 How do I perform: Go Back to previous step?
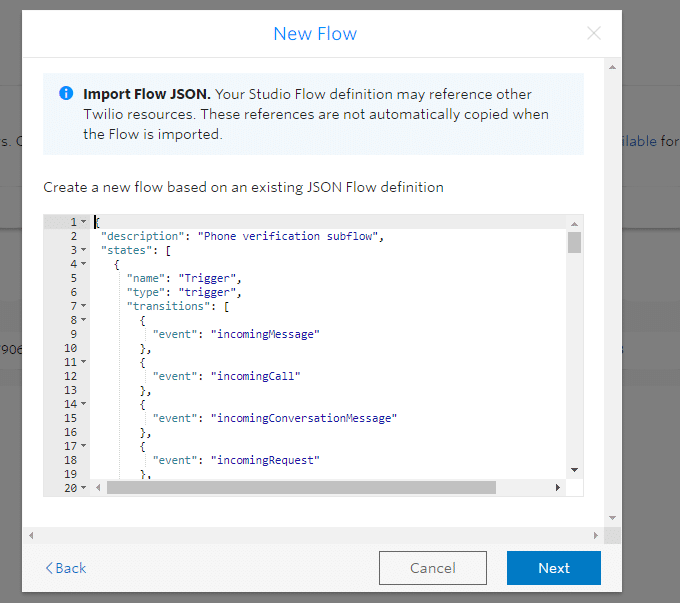[x=66, y=568]
